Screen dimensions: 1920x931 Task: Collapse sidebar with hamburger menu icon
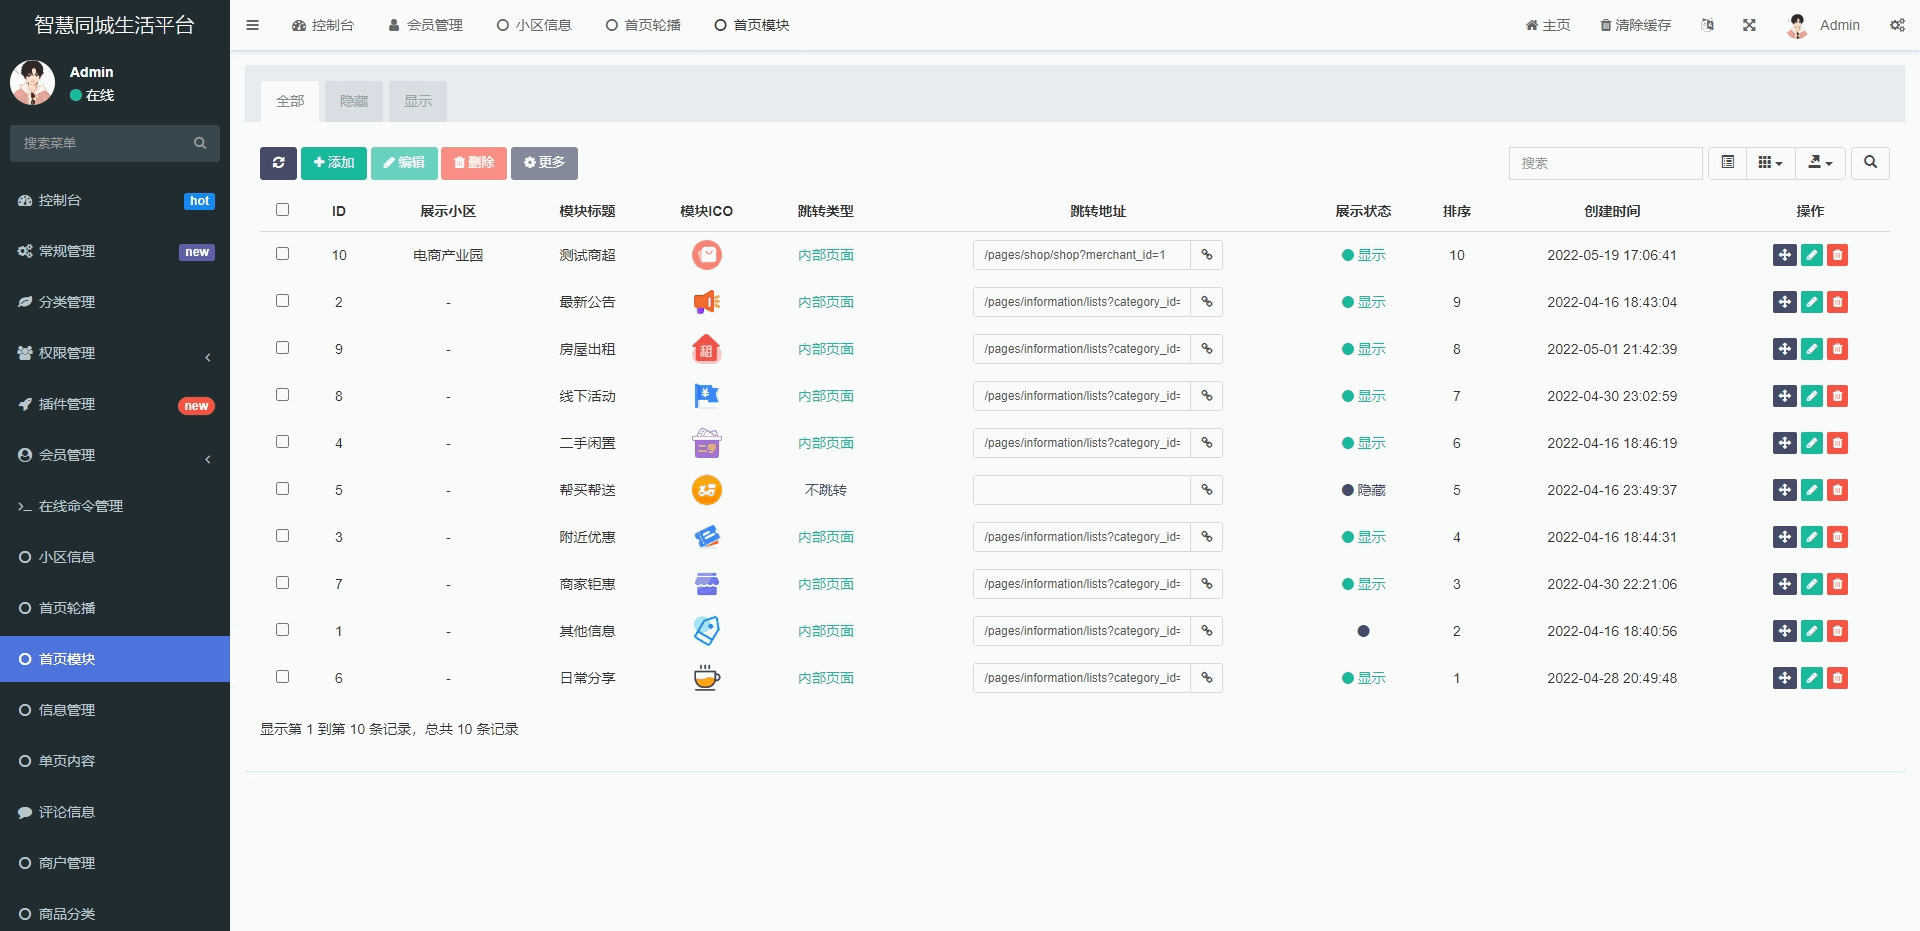tap(253, 25)
